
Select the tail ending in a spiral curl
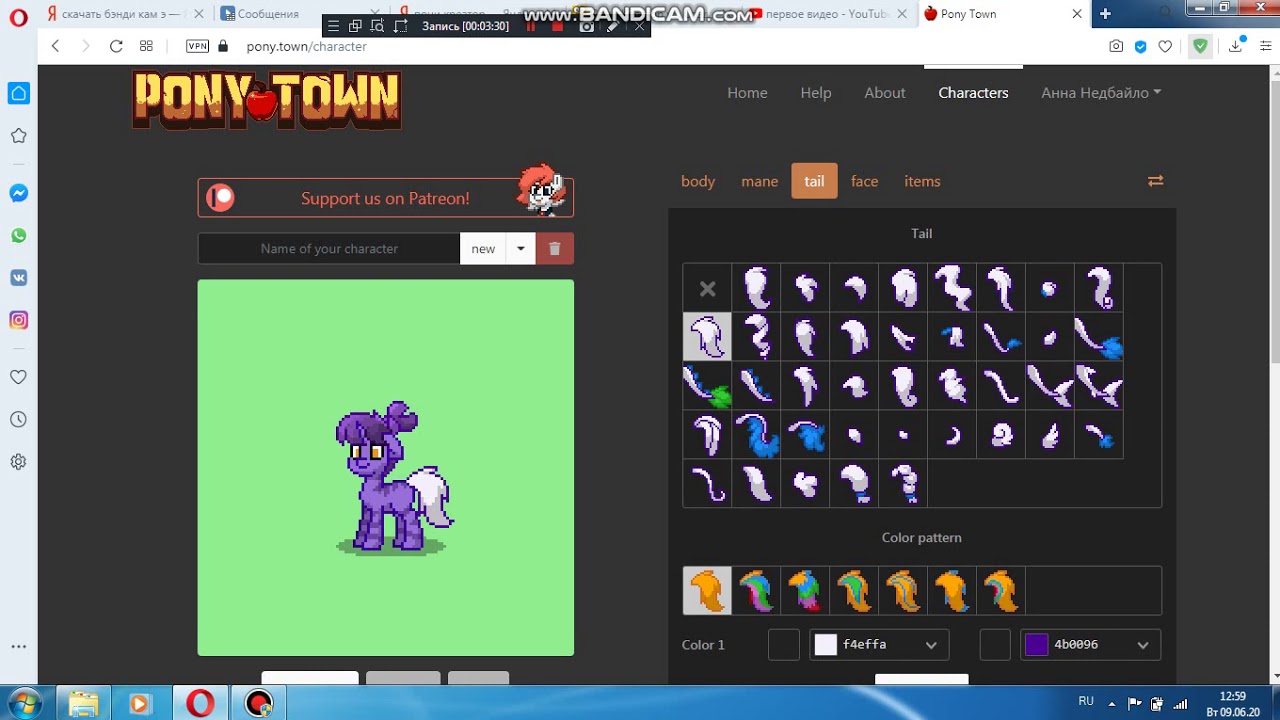click(1098, 289)
